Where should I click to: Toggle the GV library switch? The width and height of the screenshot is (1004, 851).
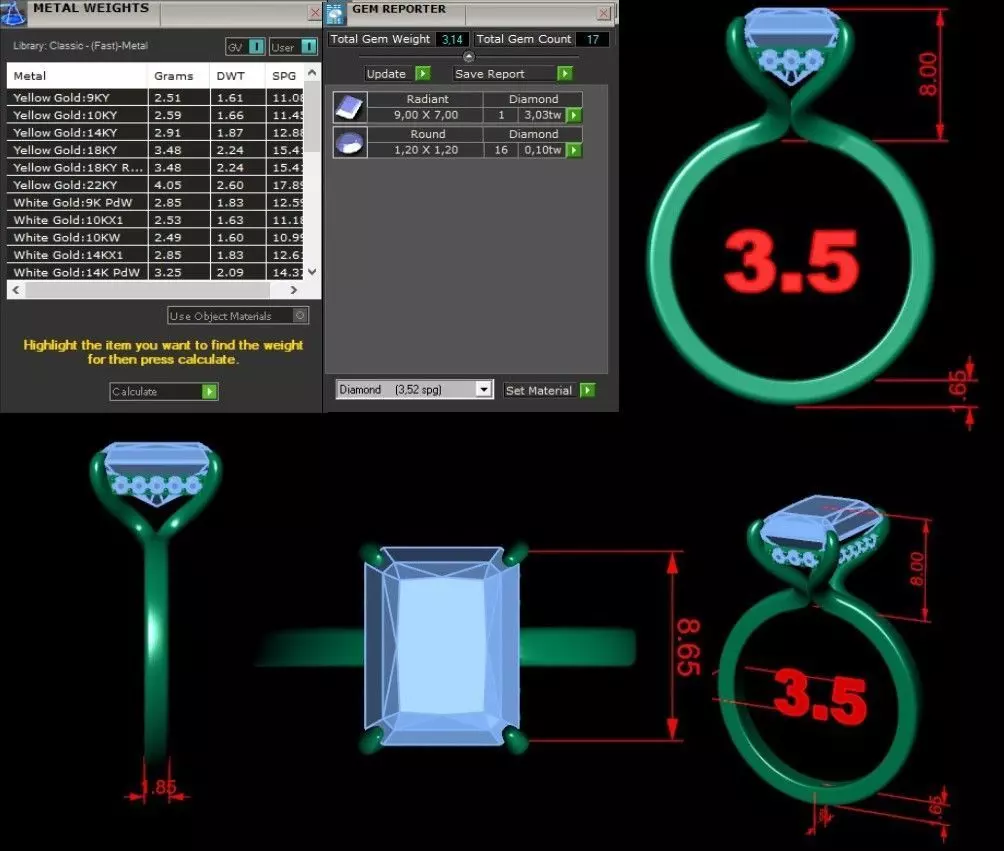click(256, 46)
